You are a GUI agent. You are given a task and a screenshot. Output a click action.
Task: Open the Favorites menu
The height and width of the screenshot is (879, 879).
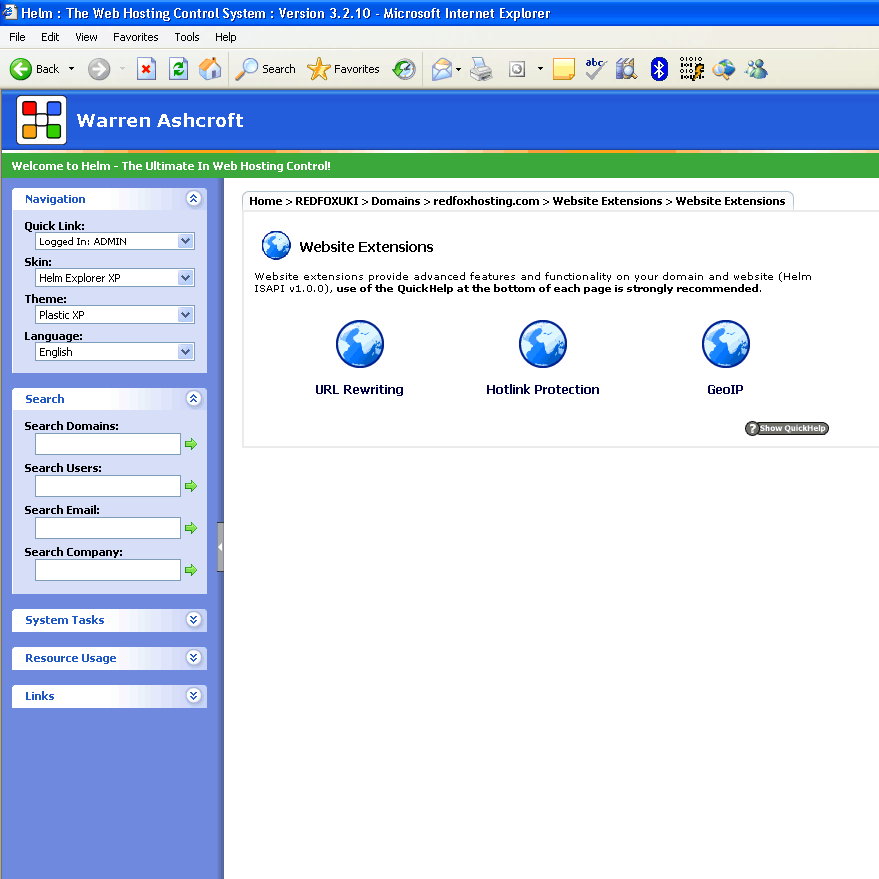[136, 37]
